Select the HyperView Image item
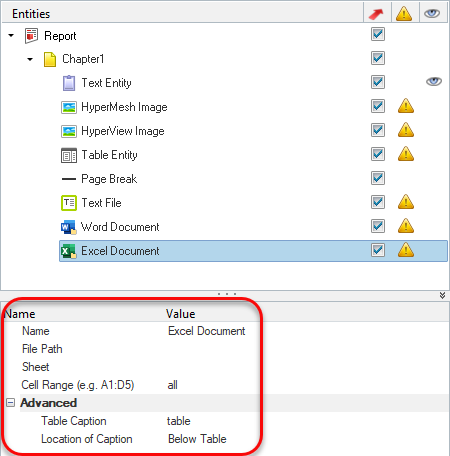 (x=123, y=131)
